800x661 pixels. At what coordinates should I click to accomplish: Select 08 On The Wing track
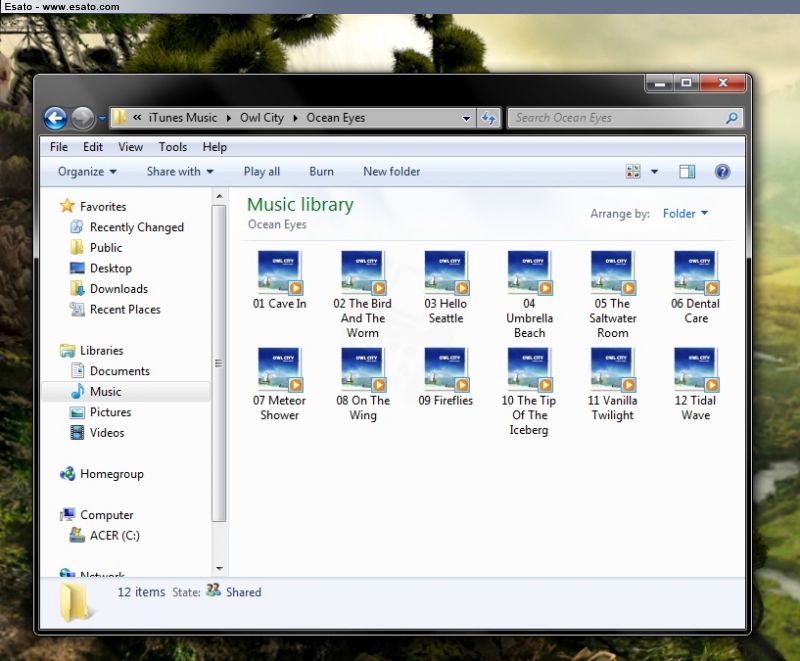pos(363,385)
